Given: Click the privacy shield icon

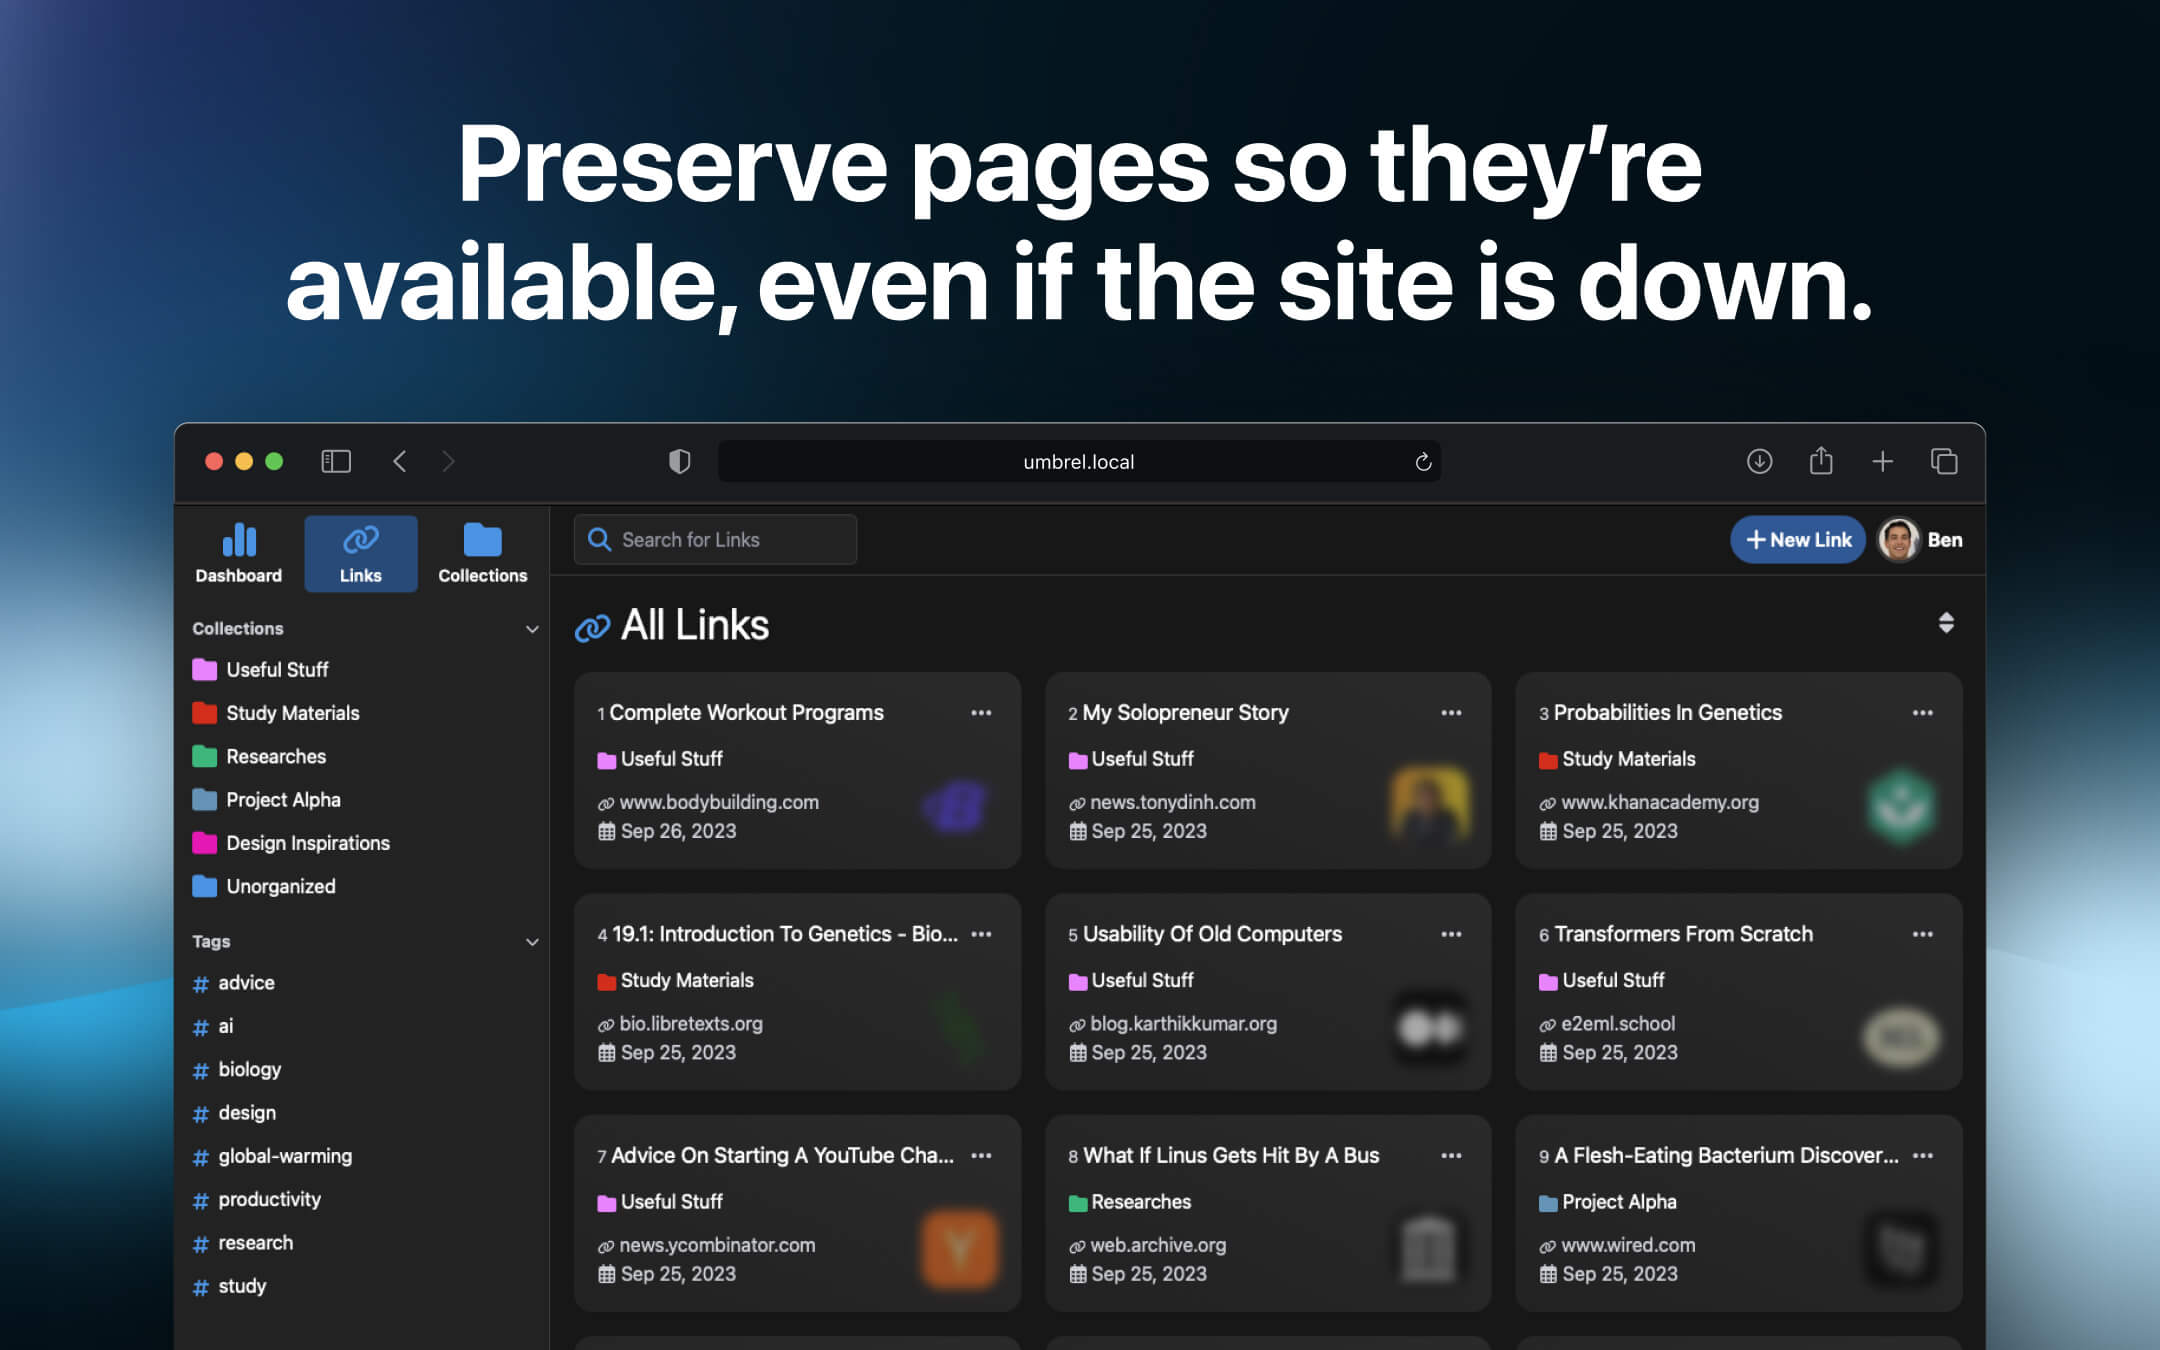Looking at the screenshot, I should [x=679, y=461].
